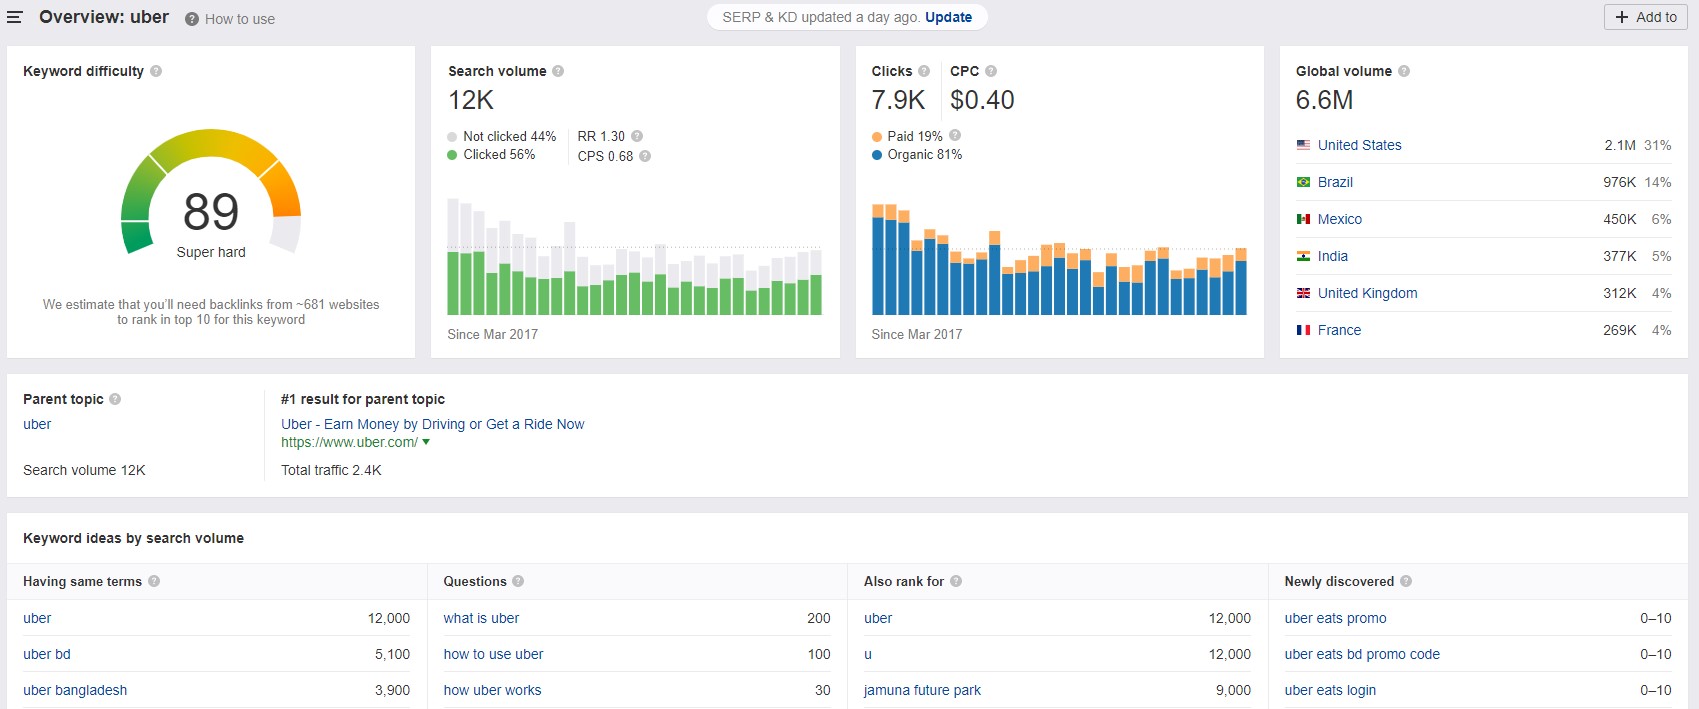Click the uber parent topic link
Image resolution: width=1699 pixels, height=709 pixels.
click(37, 424)
